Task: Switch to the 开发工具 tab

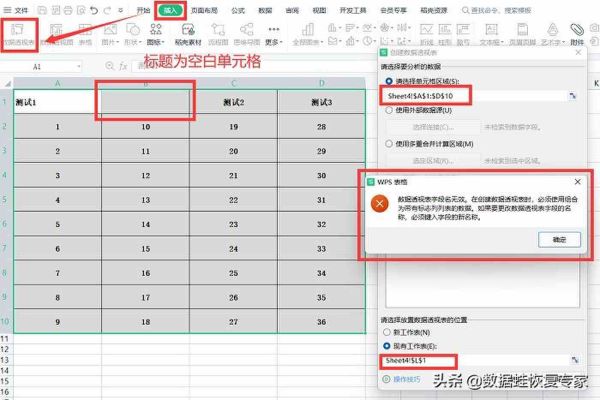Action: click(353, 11)
